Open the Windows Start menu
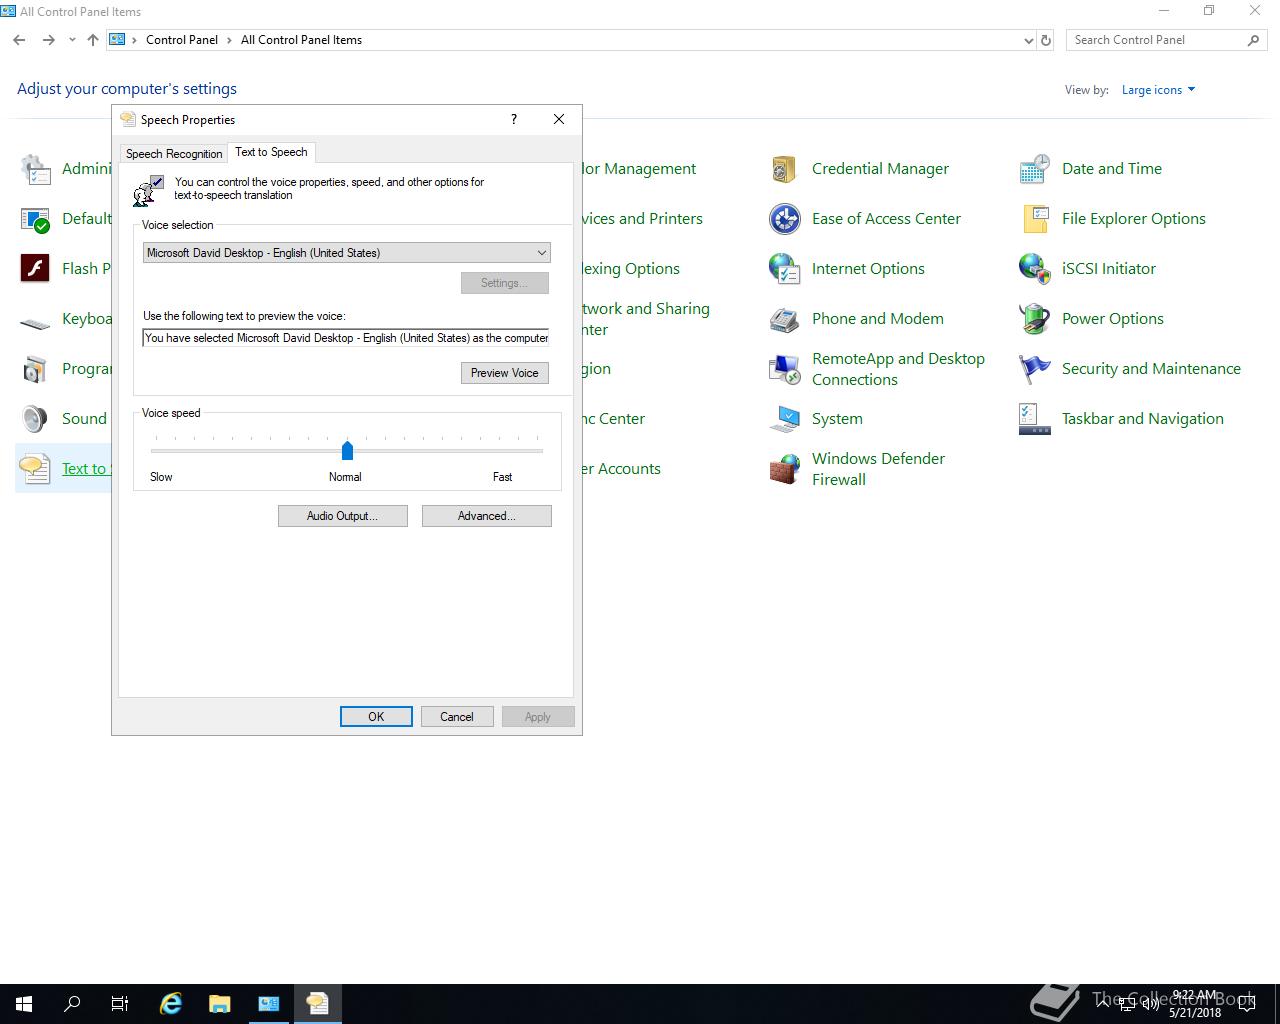The height and width of the screenshot is (1024, 1280). [24, 1004]
